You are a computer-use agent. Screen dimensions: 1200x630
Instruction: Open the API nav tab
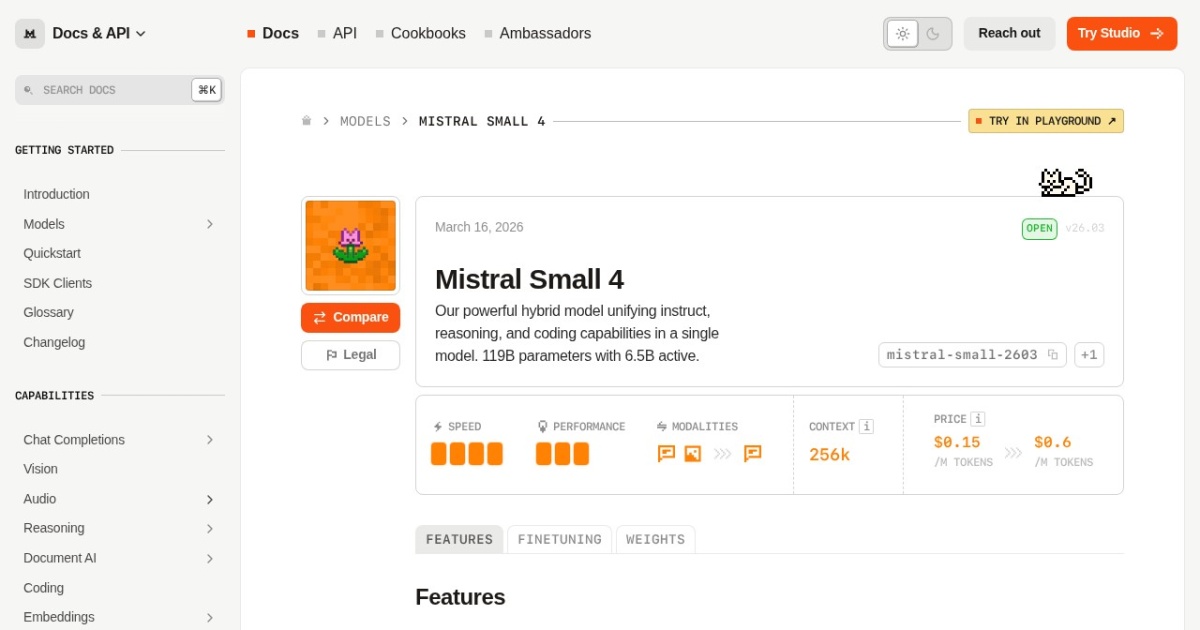(x=337, y=33)
